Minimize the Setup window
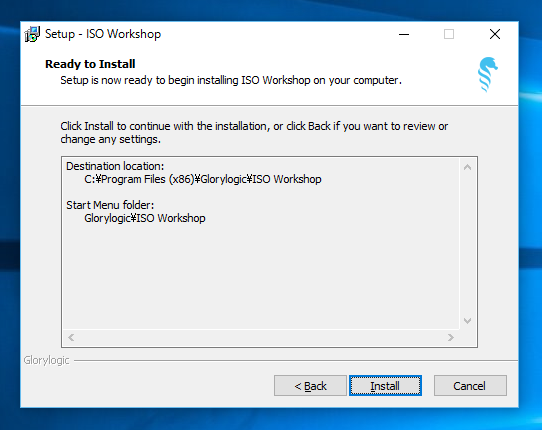Viewport: 542px width, 430px height. pos(404,34)
